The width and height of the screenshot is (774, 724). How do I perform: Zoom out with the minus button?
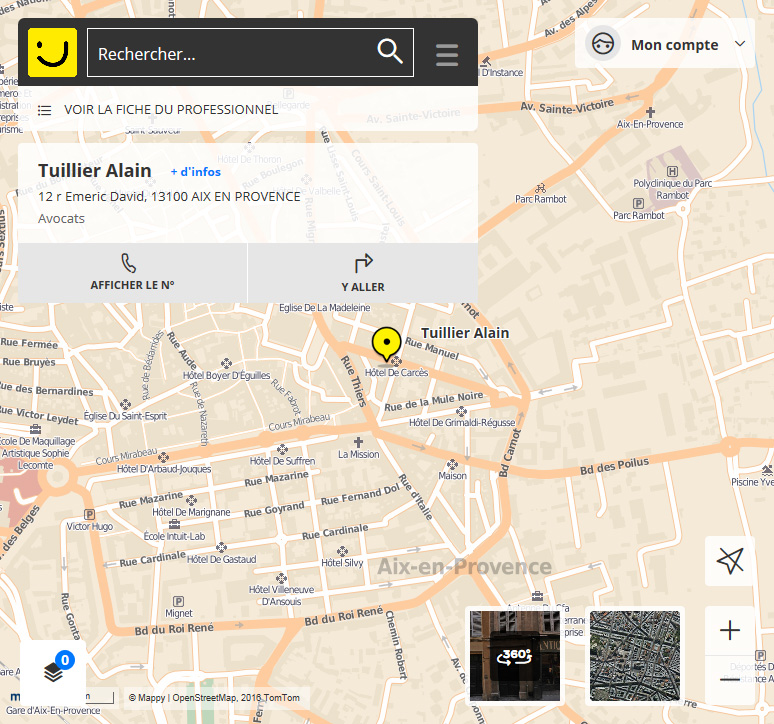coord(730,680)
